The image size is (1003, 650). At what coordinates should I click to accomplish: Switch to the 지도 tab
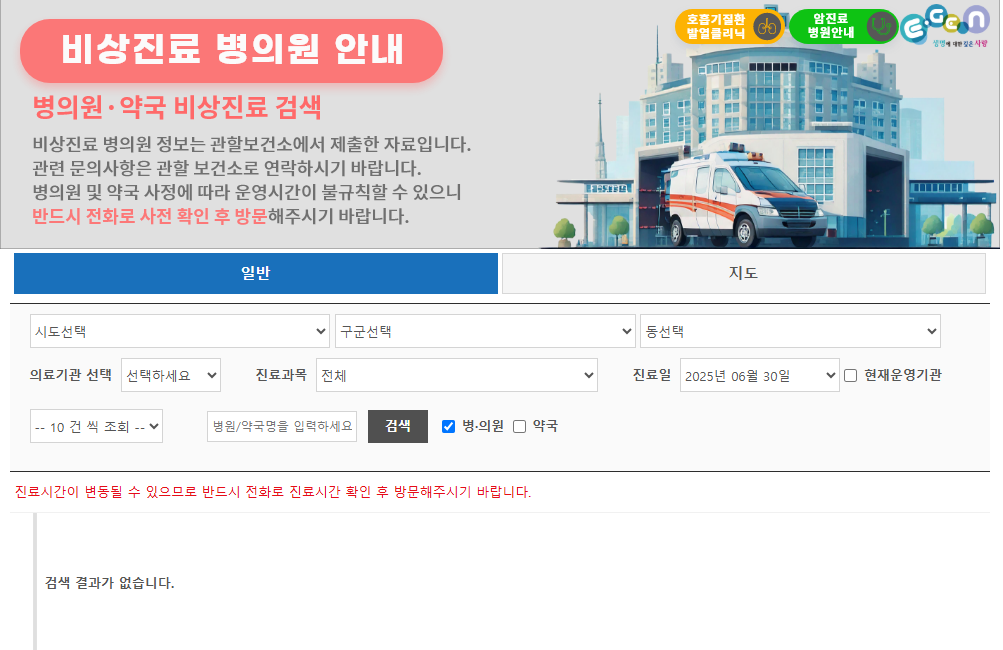pyautogui.click(x=744, y=273)
